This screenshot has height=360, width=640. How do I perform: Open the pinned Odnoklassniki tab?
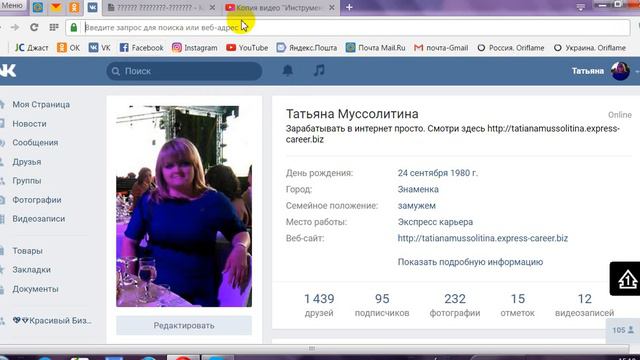pos(74,7)
